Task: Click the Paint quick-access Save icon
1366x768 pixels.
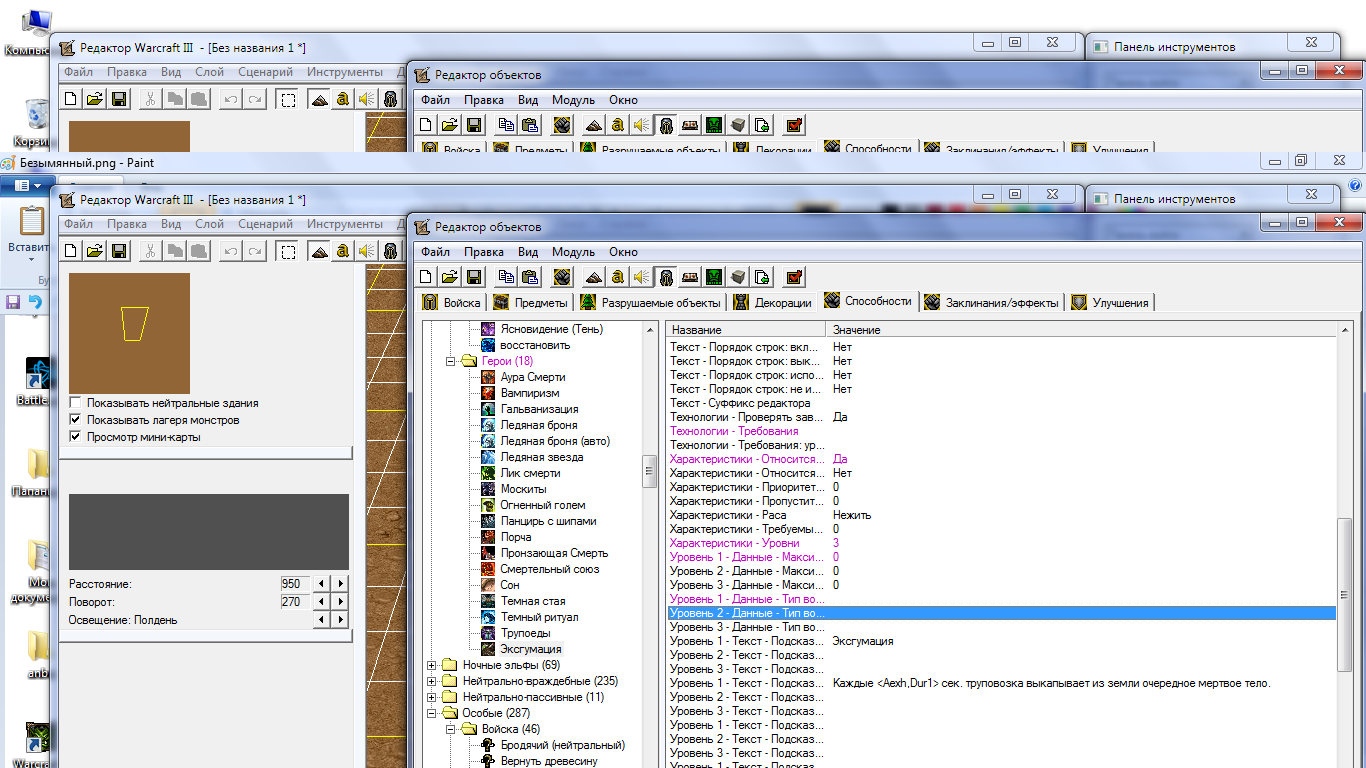Action: click(13, 301)
